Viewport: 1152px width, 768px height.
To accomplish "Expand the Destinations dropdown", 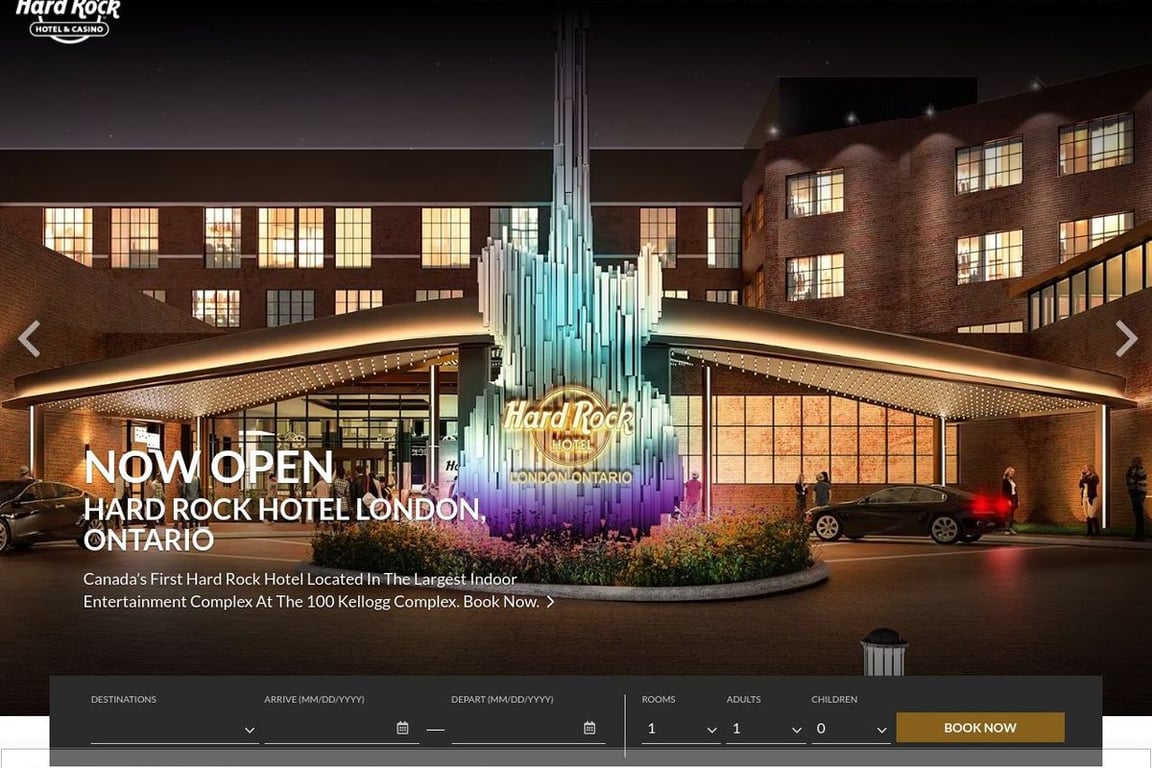I will point(174,729).
